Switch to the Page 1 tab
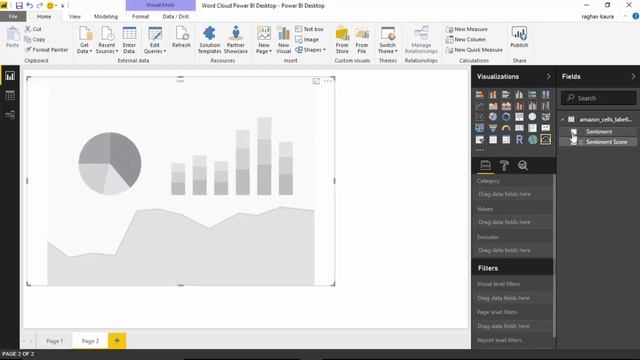Screen dimensions: 640x360 coord(54,341)
